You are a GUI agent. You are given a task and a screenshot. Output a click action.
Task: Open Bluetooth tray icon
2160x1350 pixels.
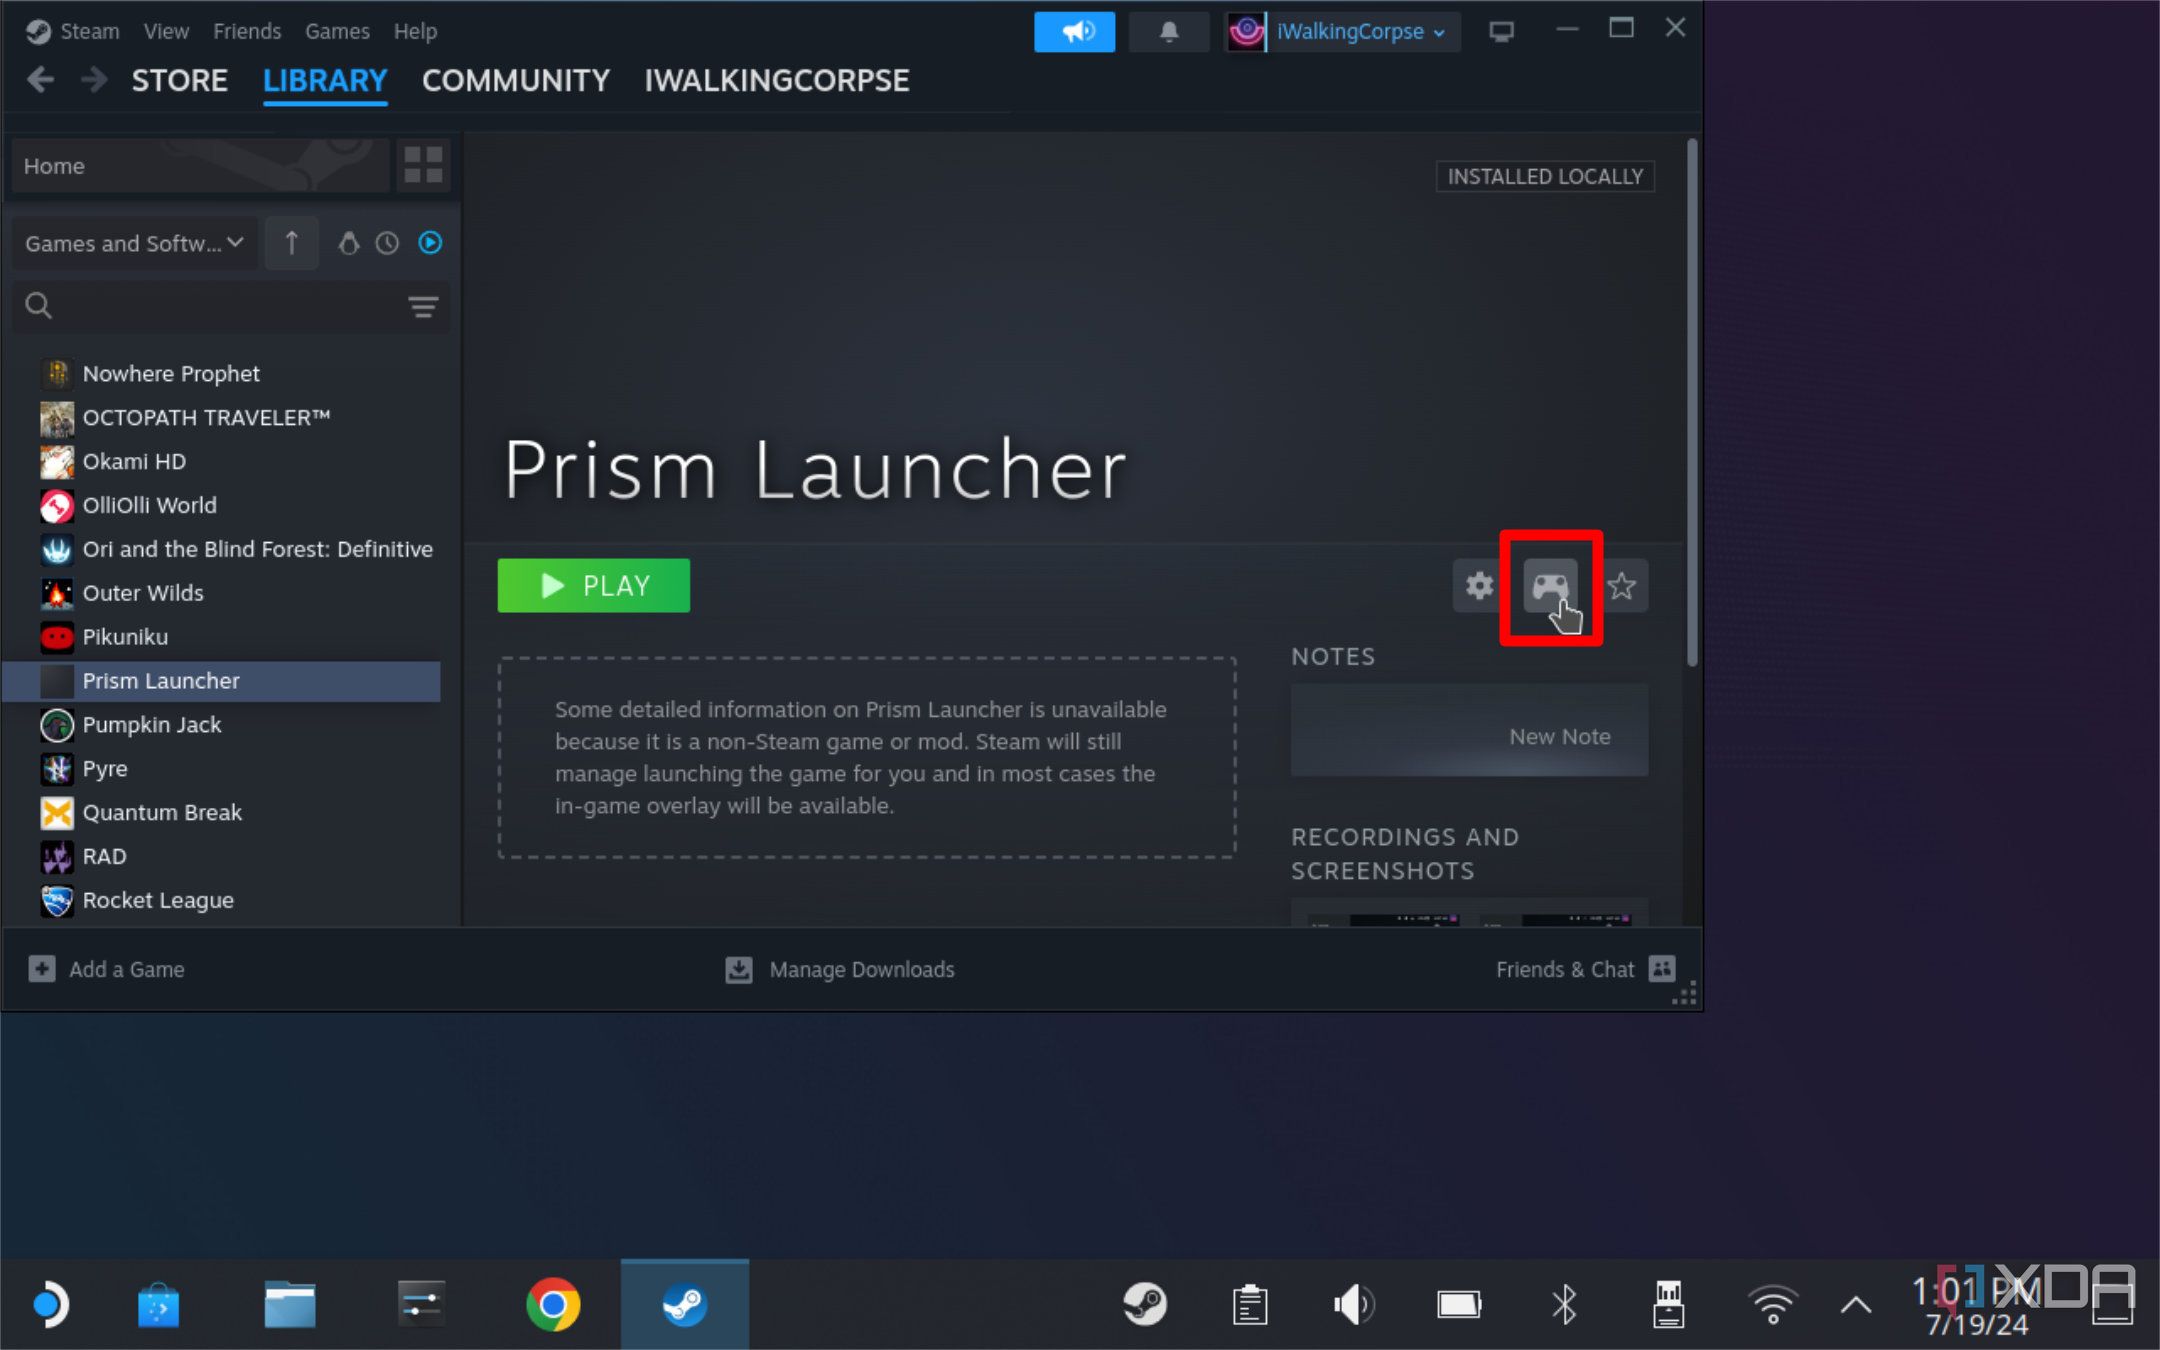click(1564, 1304)
